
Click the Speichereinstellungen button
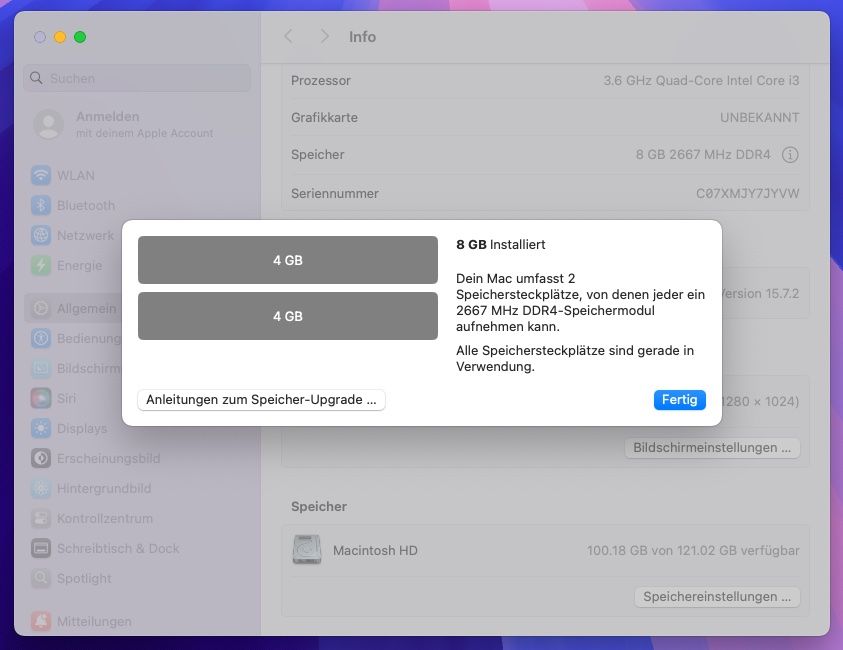[x=717, y=597]
